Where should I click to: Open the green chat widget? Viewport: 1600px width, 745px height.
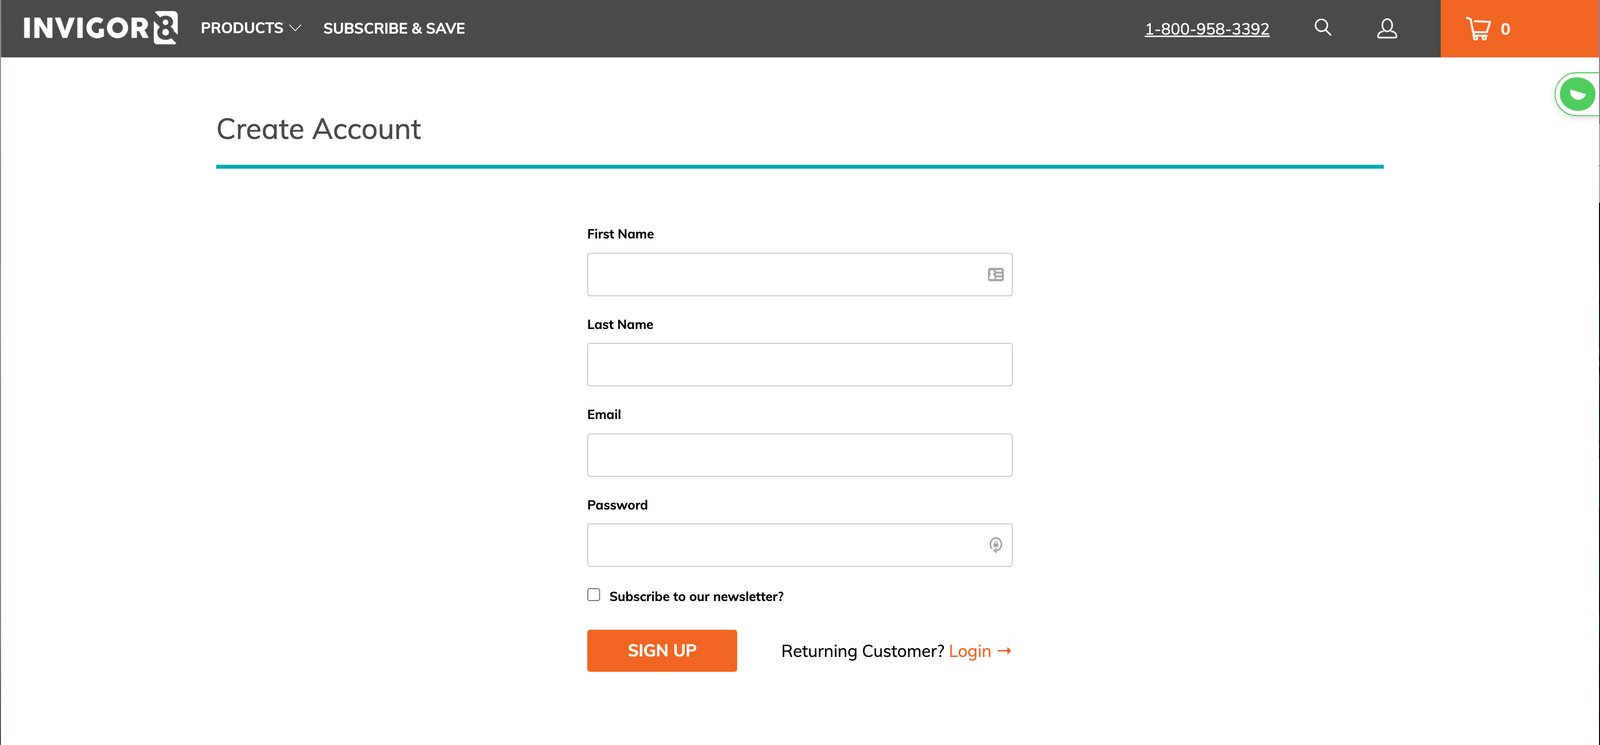[x=1577, y=95]
